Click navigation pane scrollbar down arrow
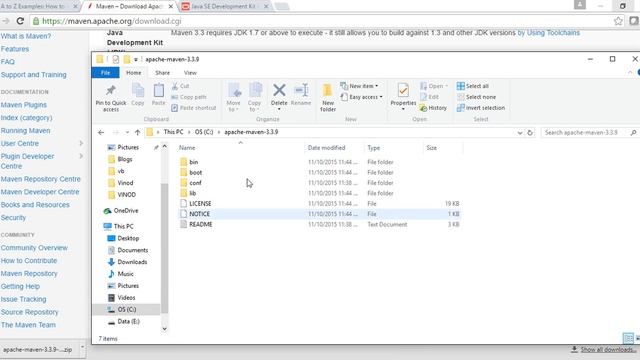 (164, 329)
